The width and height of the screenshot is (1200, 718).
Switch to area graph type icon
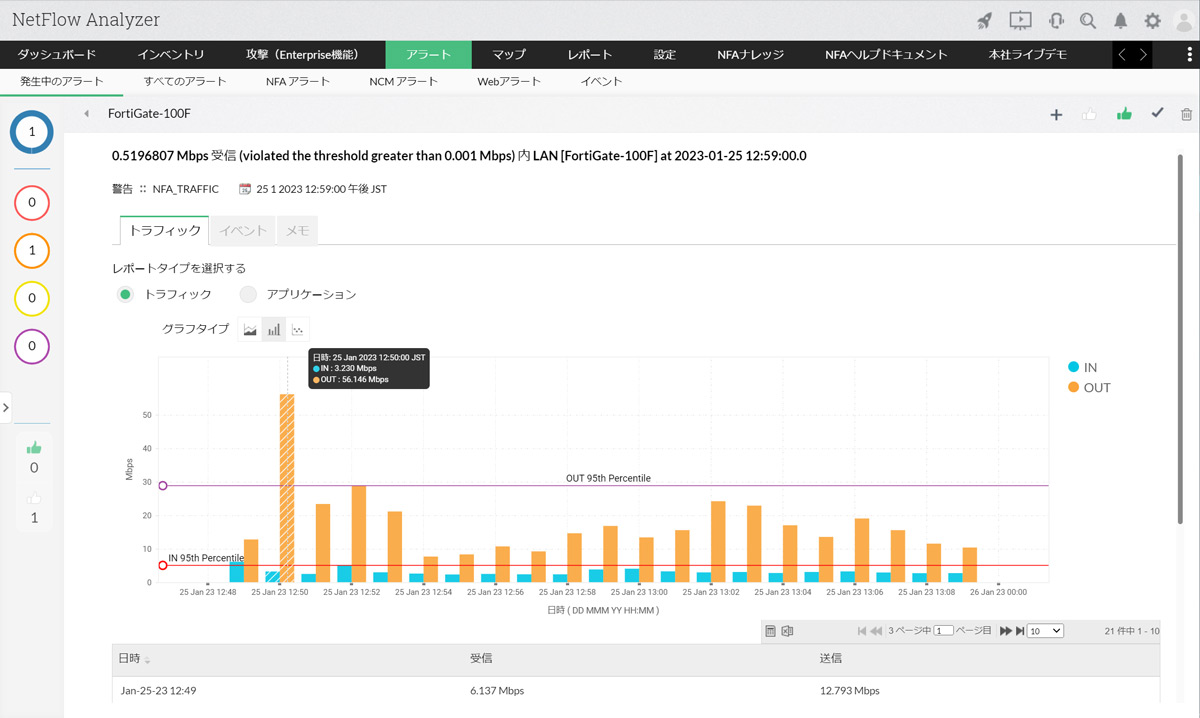coord(250,329)
